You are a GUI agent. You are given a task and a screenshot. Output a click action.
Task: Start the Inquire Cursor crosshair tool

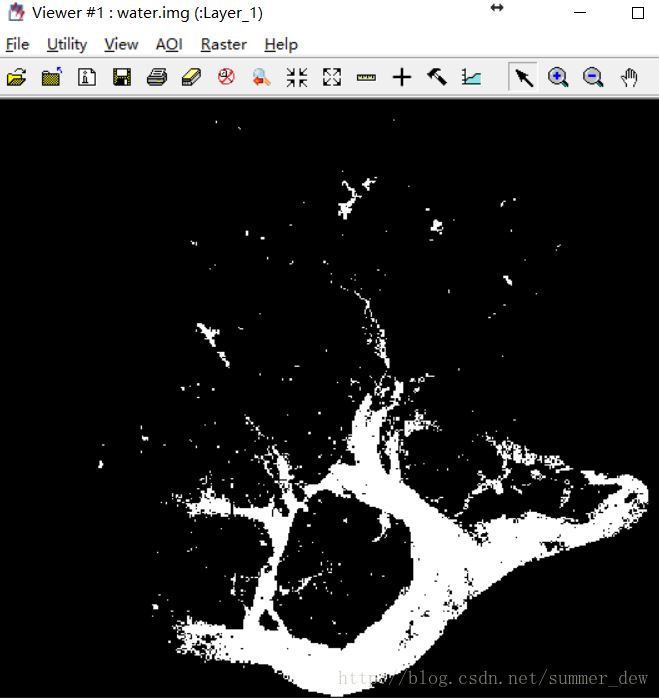pos(402,77)
